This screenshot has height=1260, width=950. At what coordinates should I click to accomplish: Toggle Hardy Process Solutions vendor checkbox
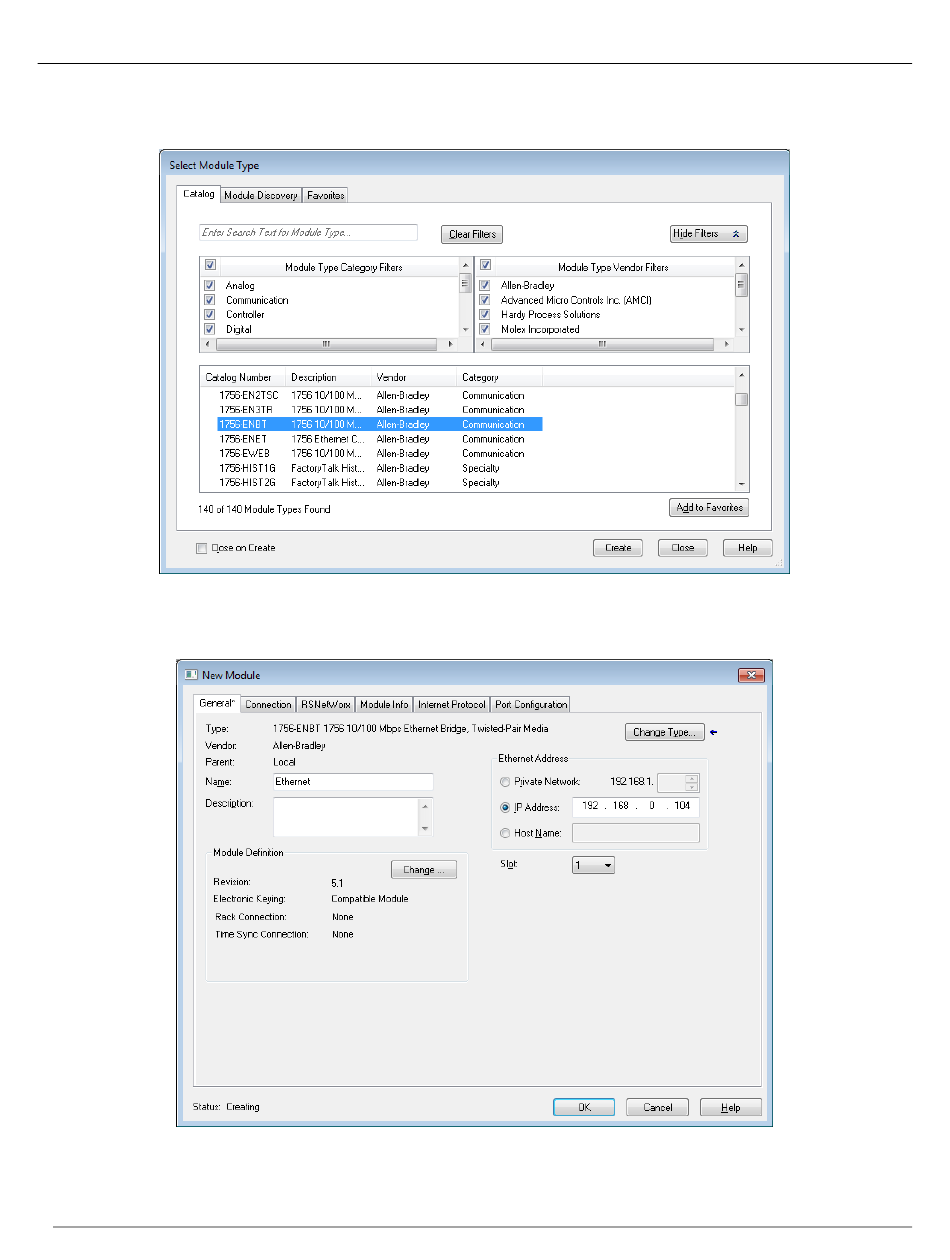(485, 314)
